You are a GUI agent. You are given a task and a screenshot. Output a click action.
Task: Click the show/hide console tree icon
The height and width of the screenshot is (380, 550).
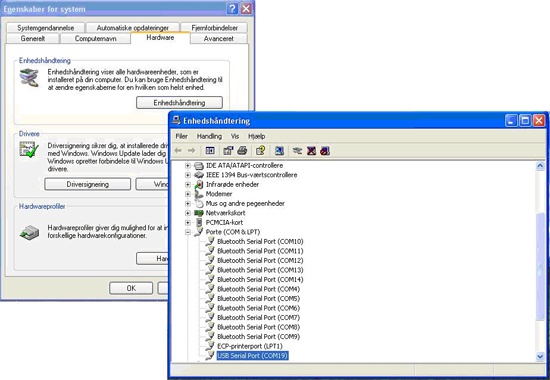pyautogui.click(x=210, y=151)
